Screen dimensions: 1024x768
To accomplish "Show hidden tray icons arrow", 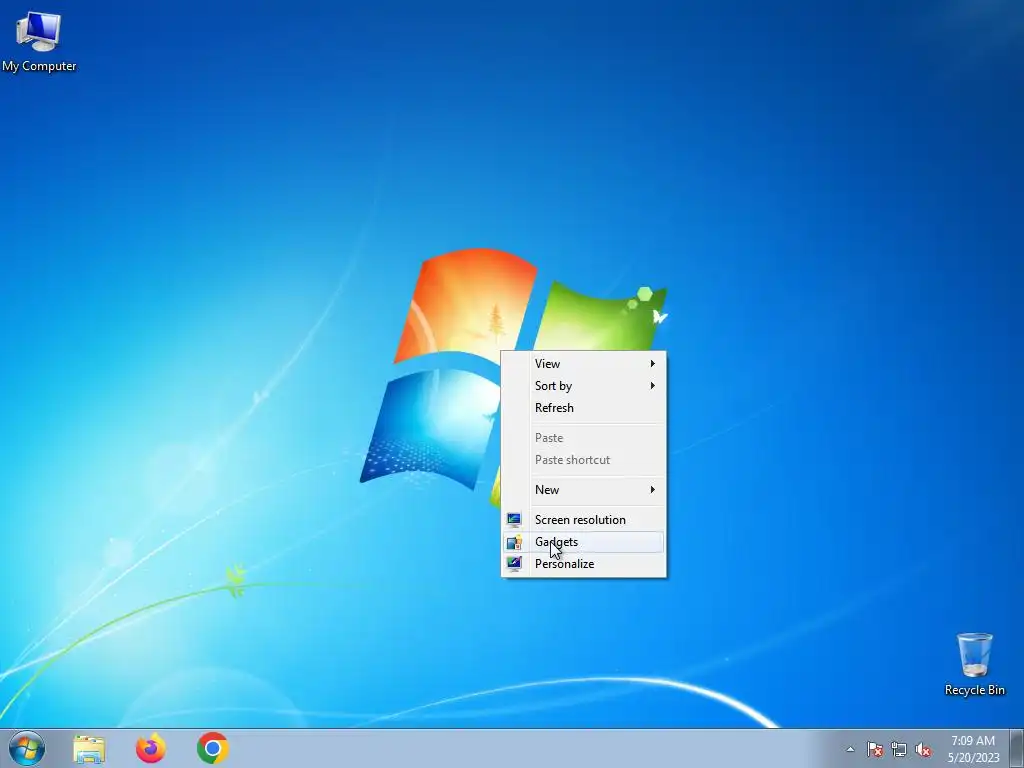I will tap(850, 749).
